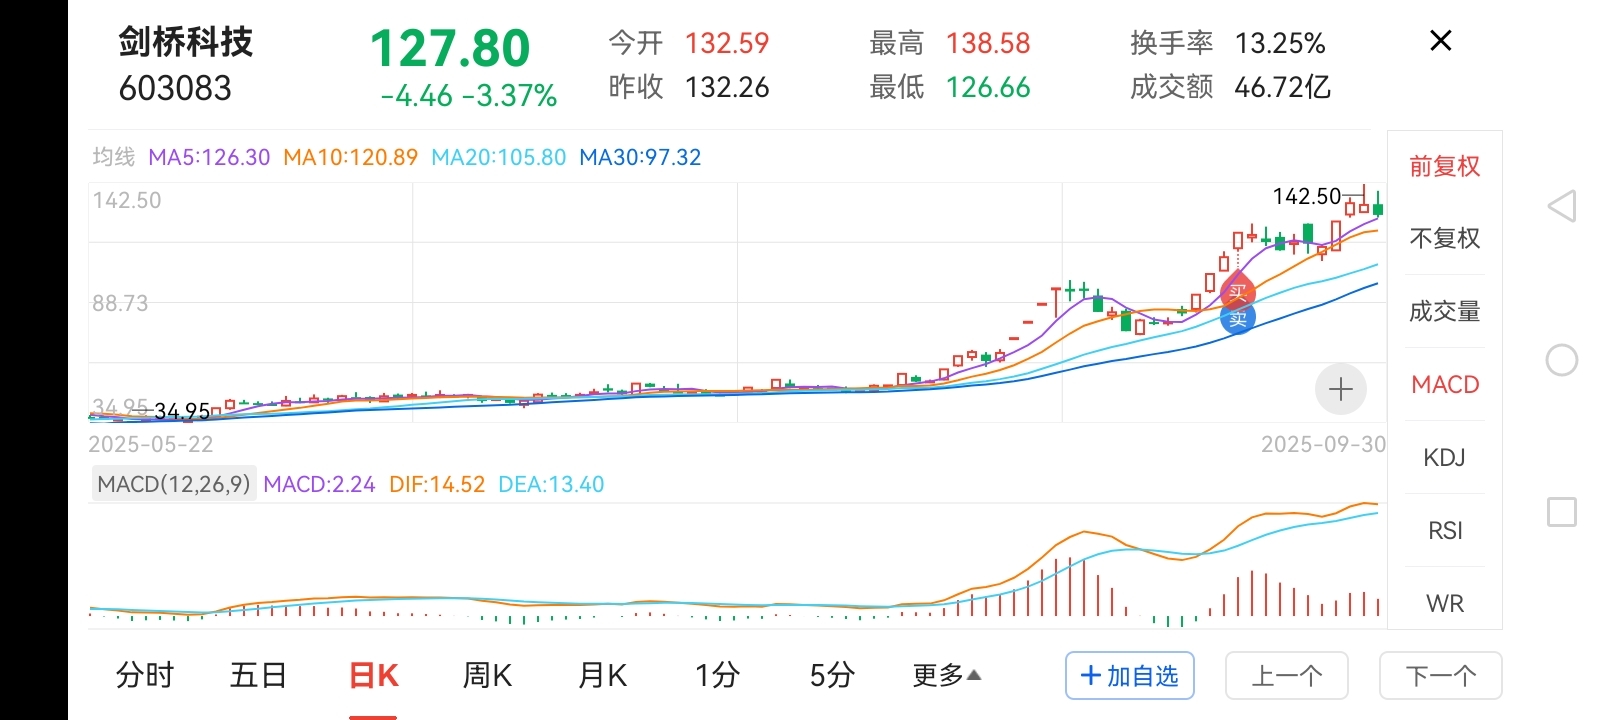Go to 下一个 next stock
This screenshot has width=1600, height=720.
pyautogui.click(x=1441, y=676)
